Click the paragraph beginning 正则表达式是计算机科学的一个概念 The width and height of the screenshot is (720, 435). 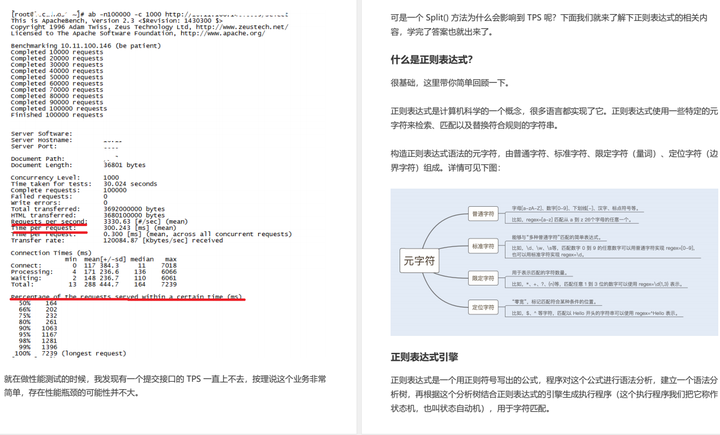point(554,118)
